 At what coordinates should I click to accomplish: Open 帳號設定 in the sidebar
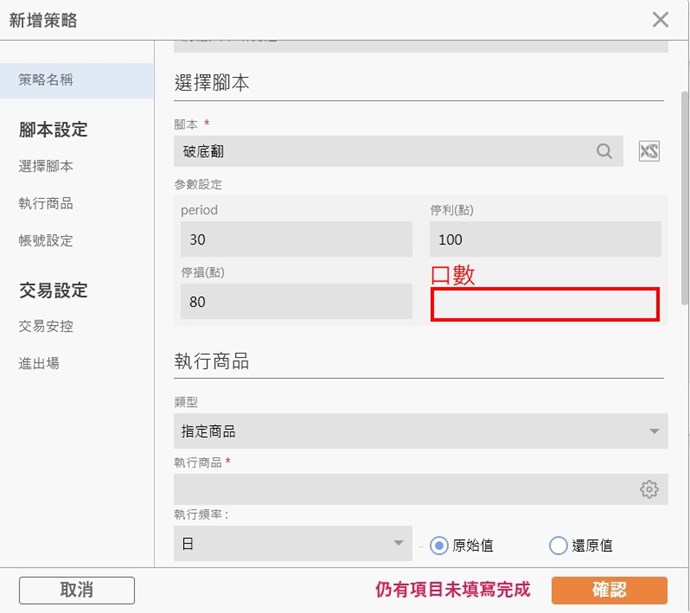pos(46,240)
